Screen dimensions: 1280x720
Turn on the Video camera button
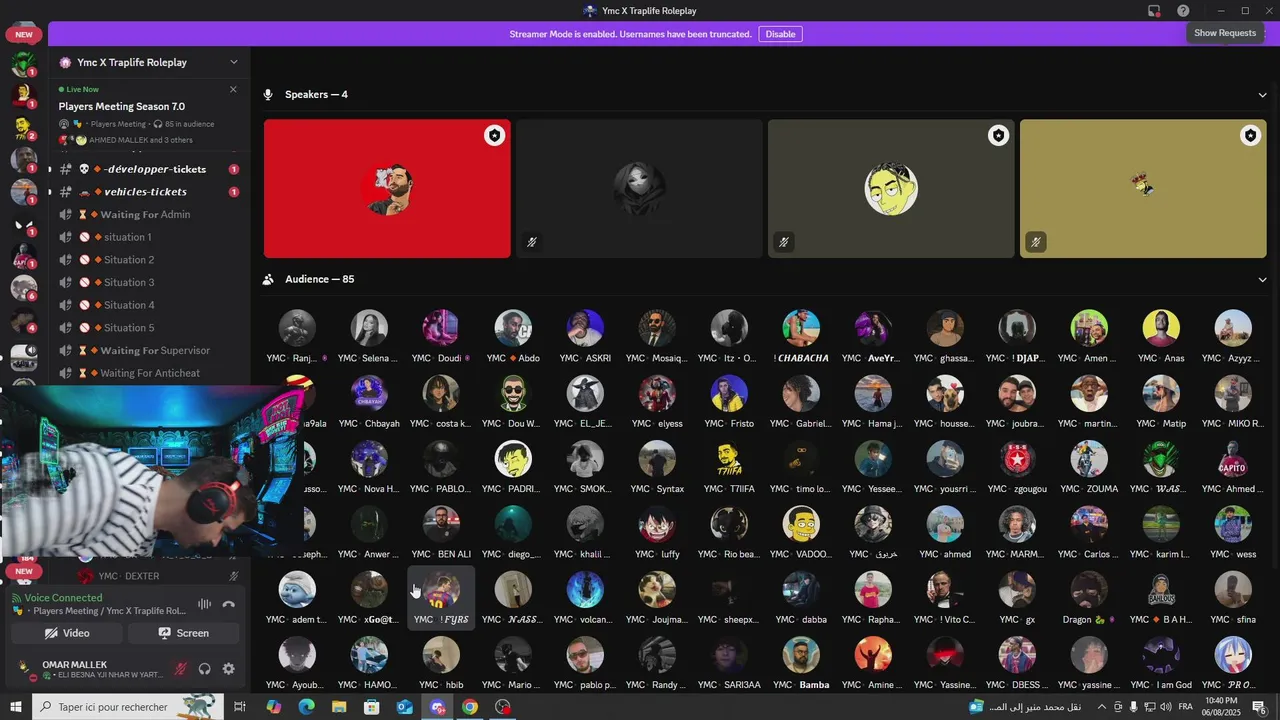point(67,633)
